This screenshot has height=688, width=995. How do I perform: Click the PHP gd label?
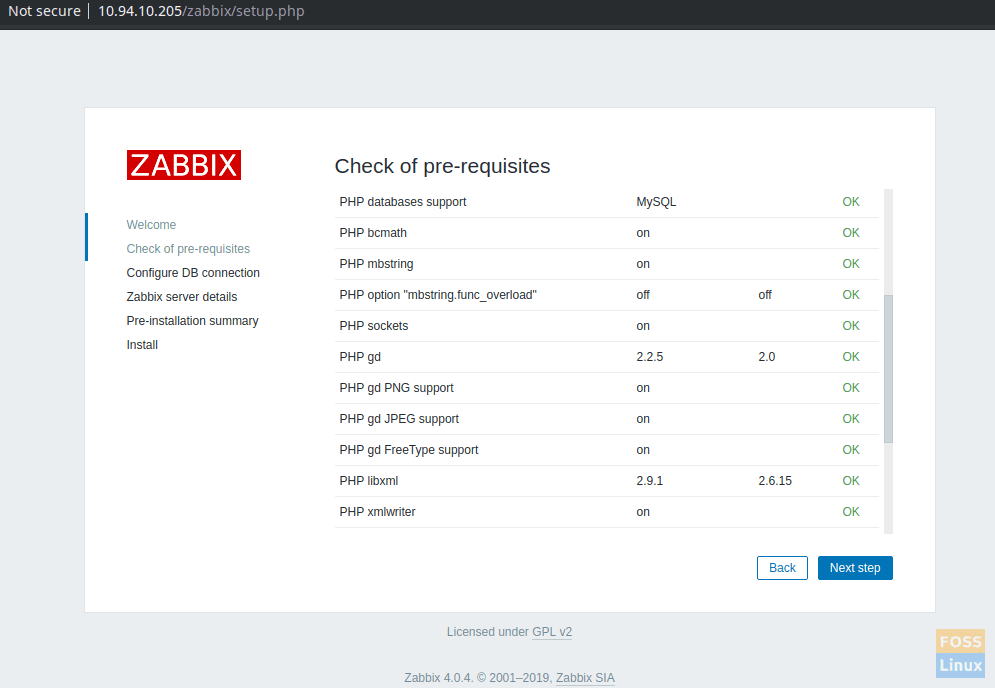pos(360,357)
